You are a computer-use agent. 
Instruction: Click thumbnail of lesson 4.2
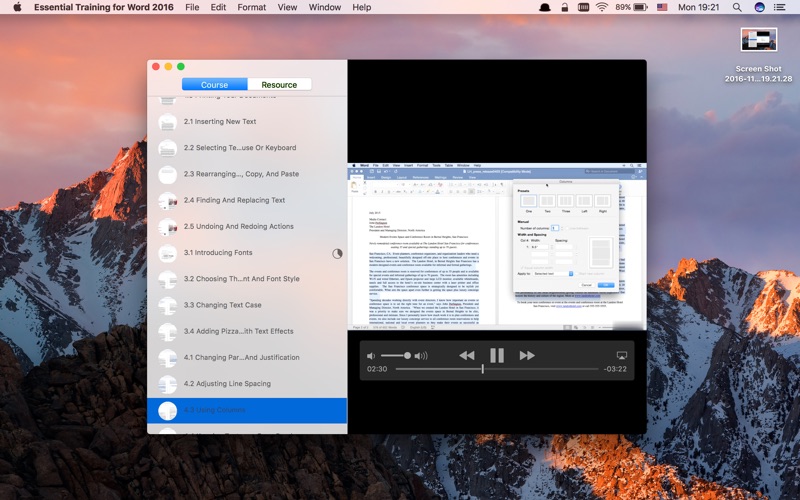167,384
